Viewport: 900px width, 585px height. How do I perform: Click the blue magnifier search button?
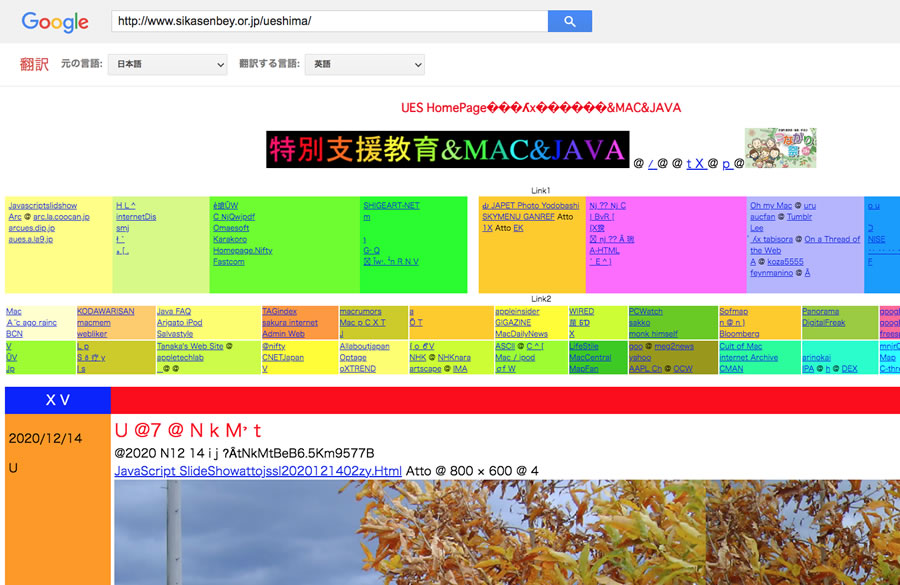pos(569,21)
